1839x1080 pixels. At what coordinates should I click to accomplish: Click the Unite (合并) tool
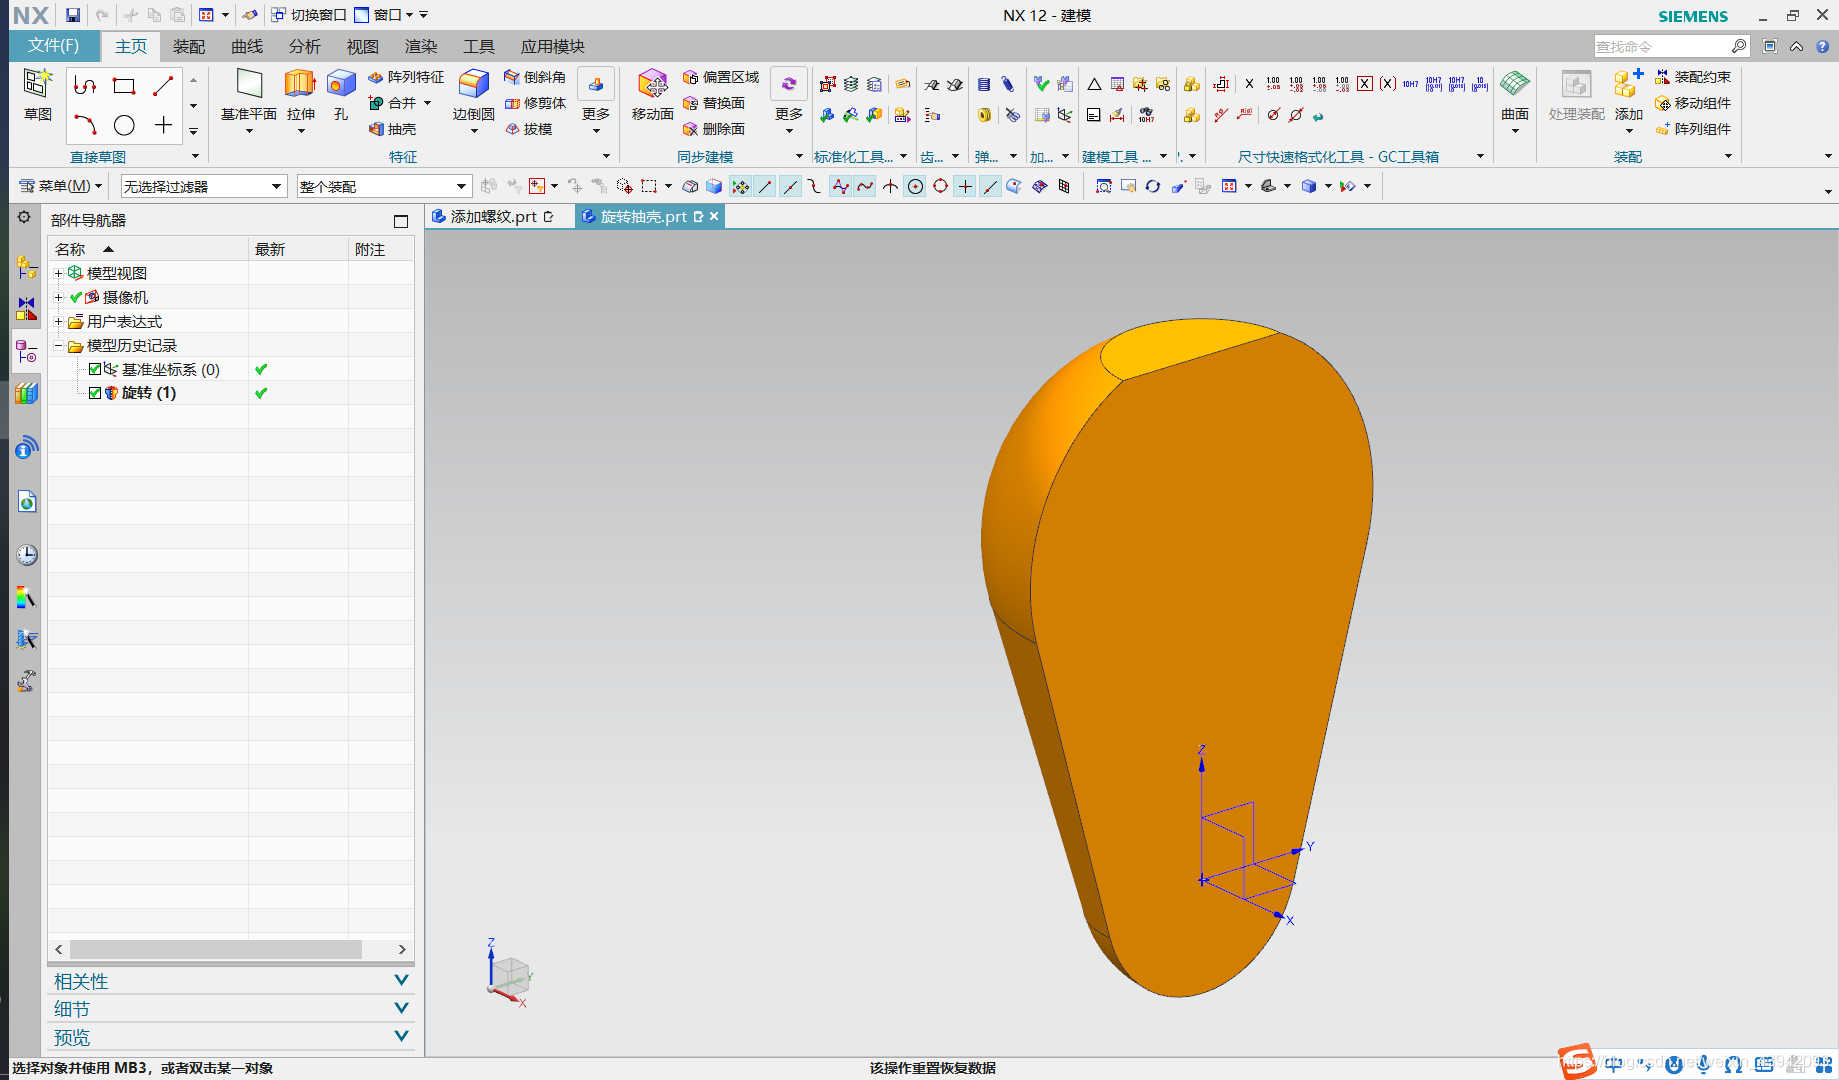coord(393,103)
